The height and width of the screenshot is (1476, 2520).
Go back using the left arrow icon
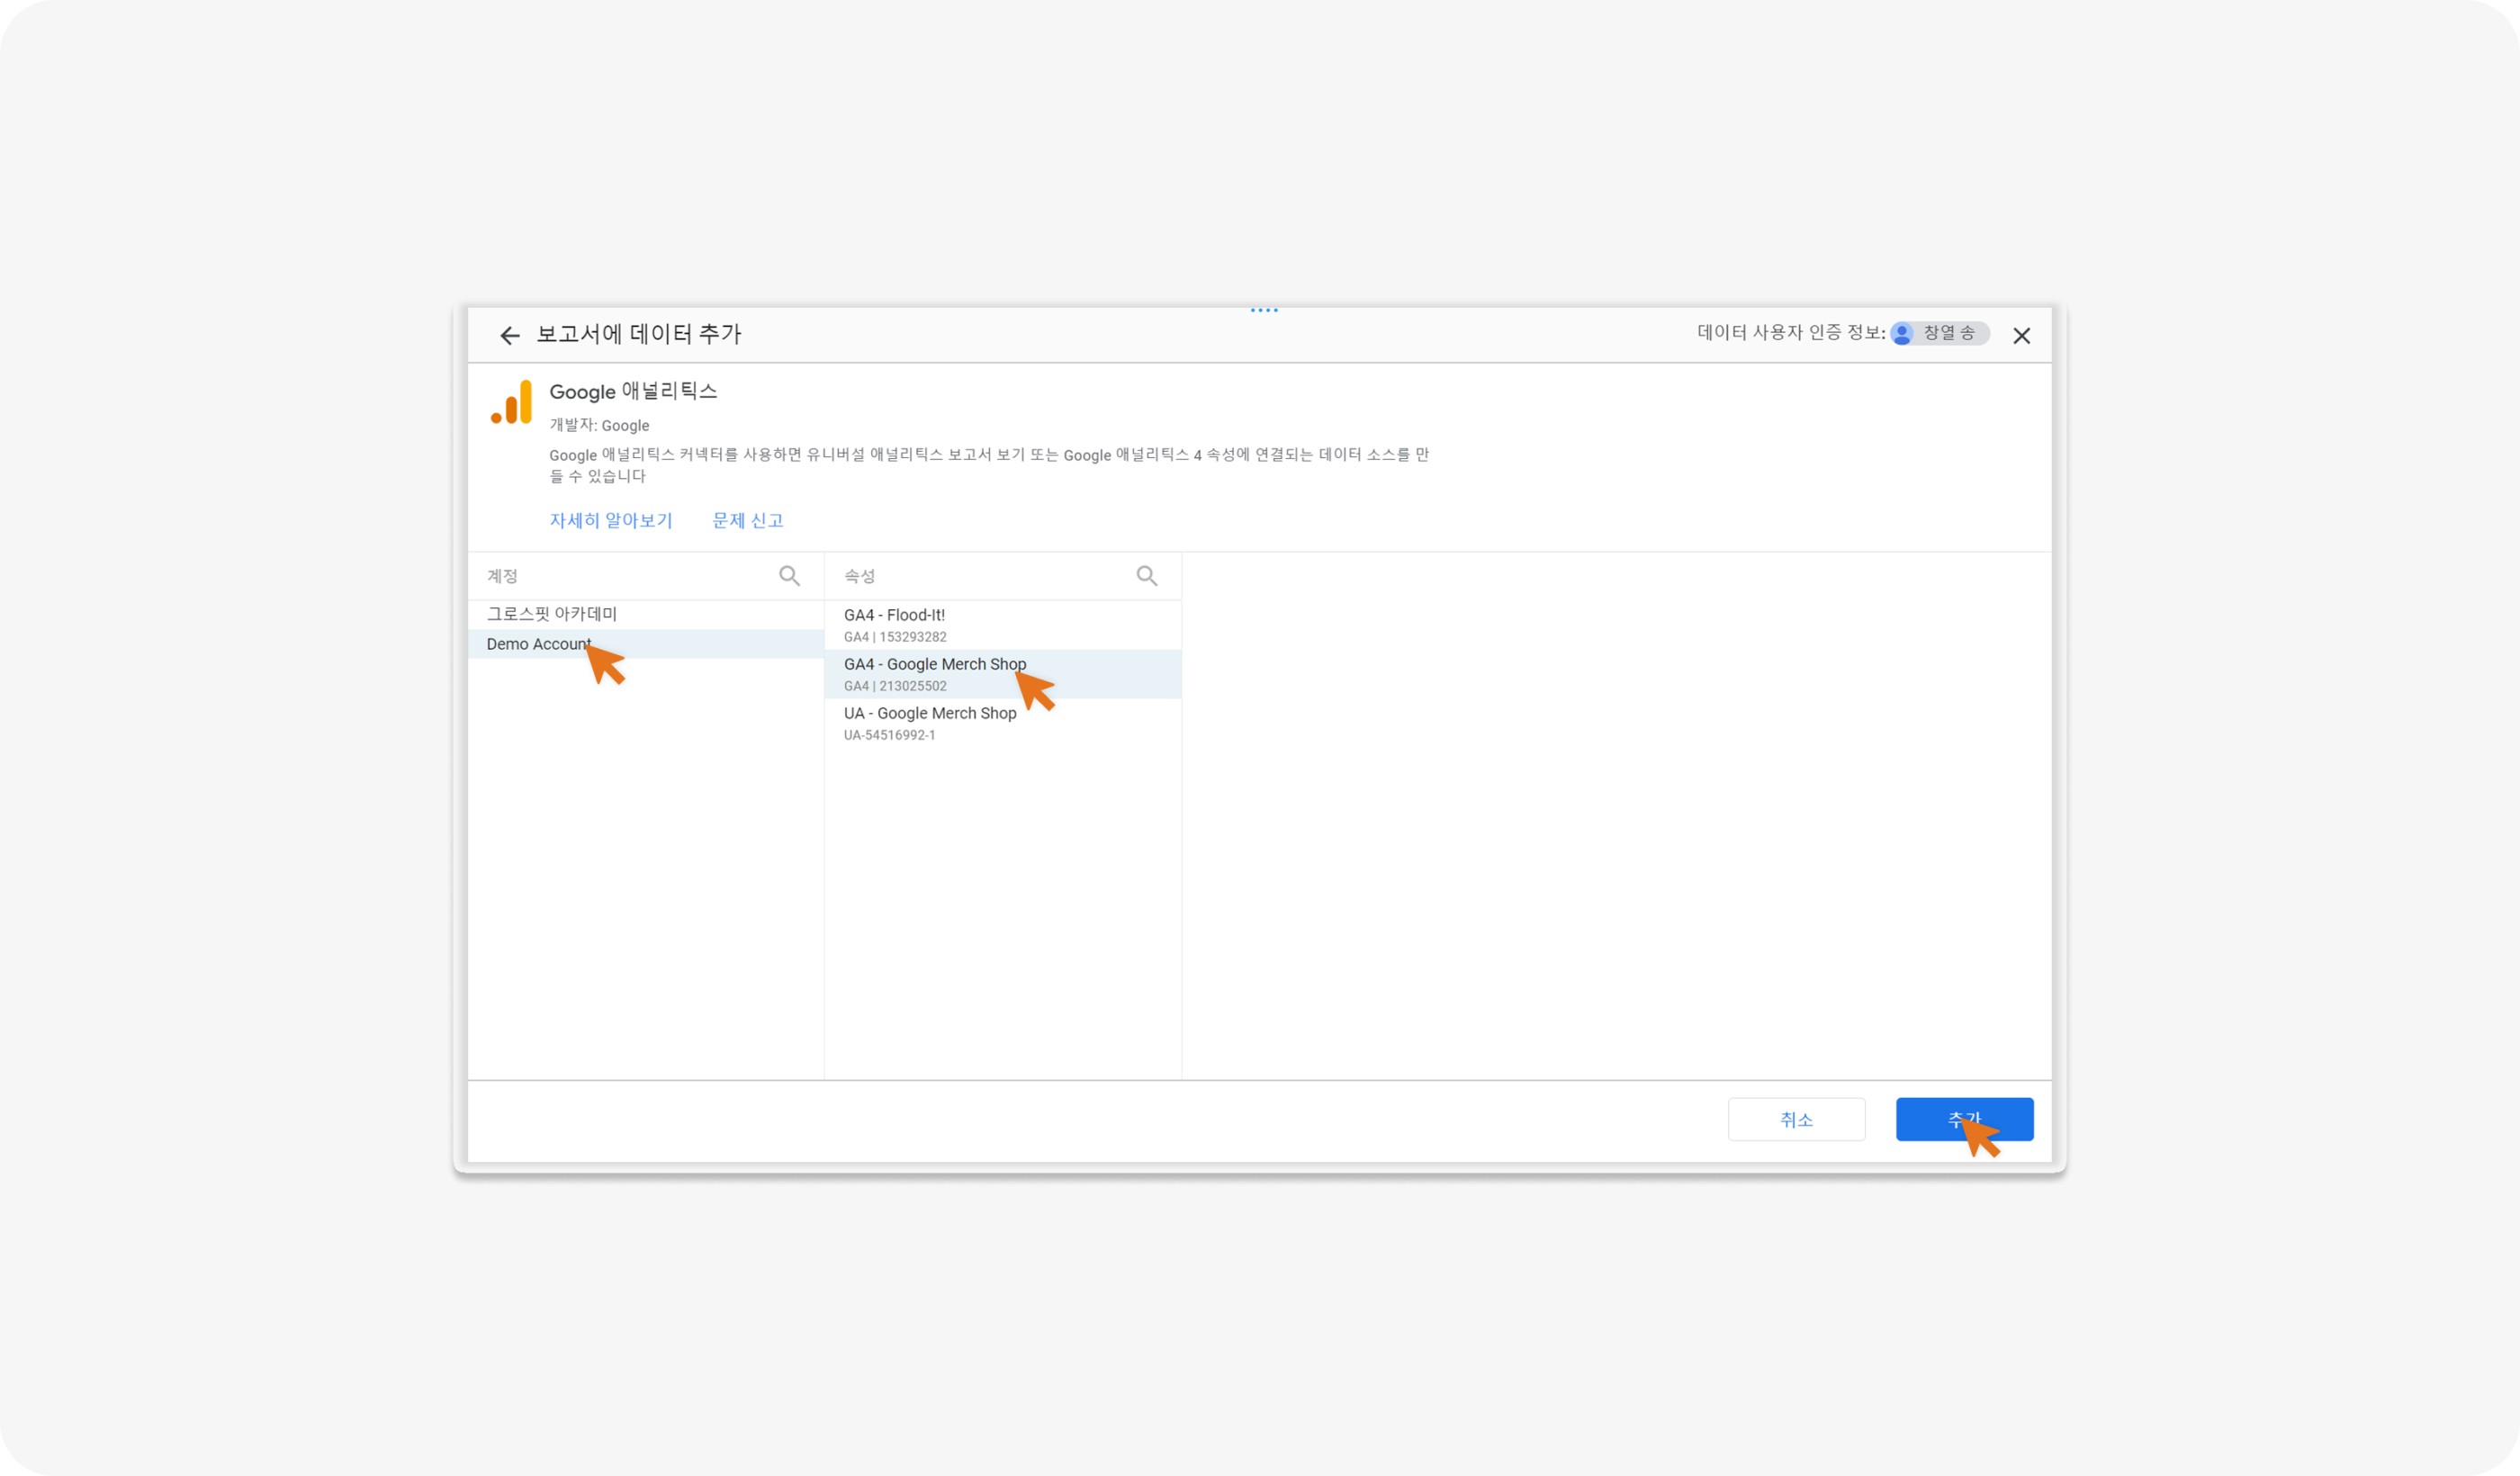point(510,336)
